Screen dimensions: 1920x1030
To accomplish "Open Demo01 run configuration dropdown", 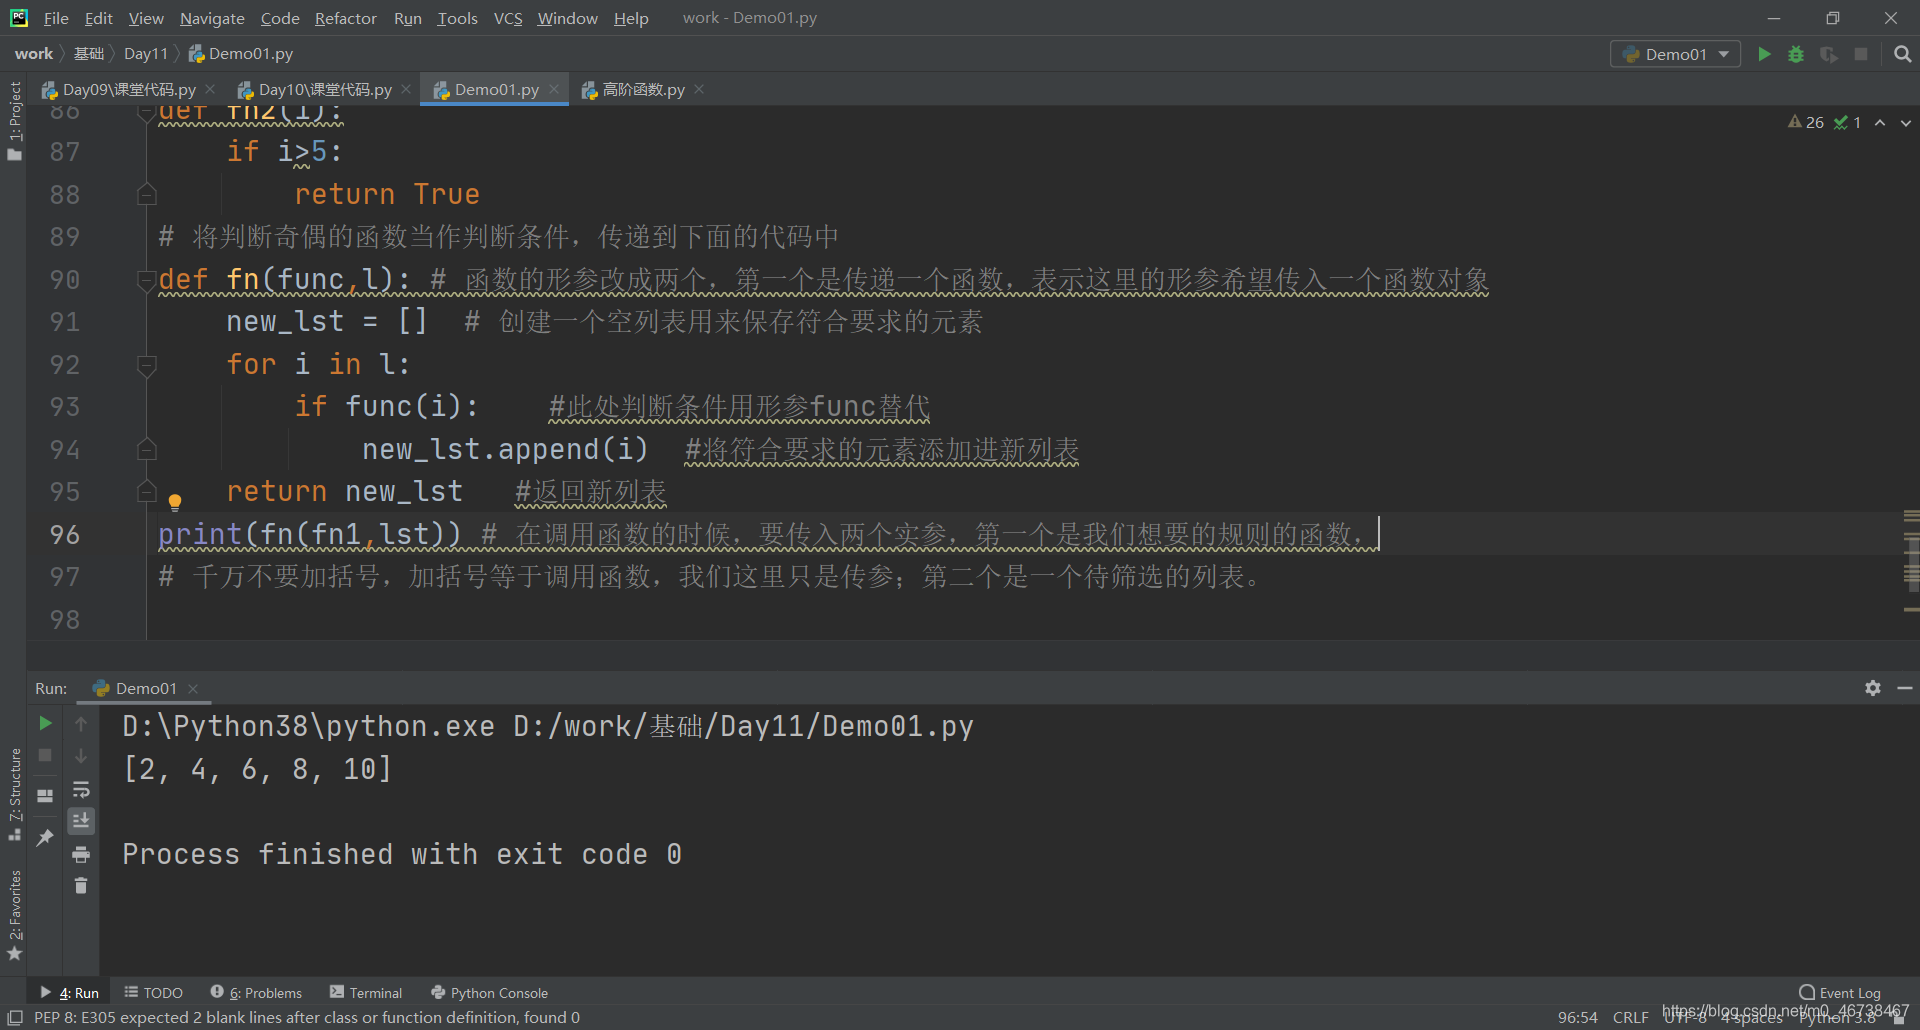I will tap(1675, 54).
